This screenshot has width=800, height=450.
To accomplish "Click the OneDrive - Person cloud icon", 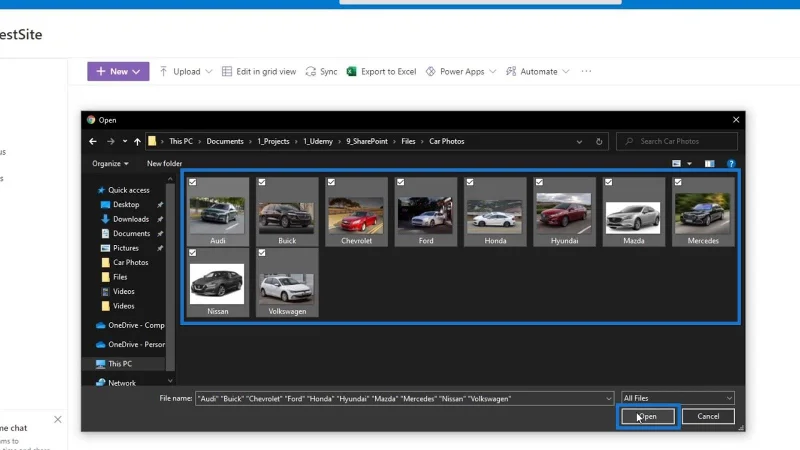I will coord(101,344).
